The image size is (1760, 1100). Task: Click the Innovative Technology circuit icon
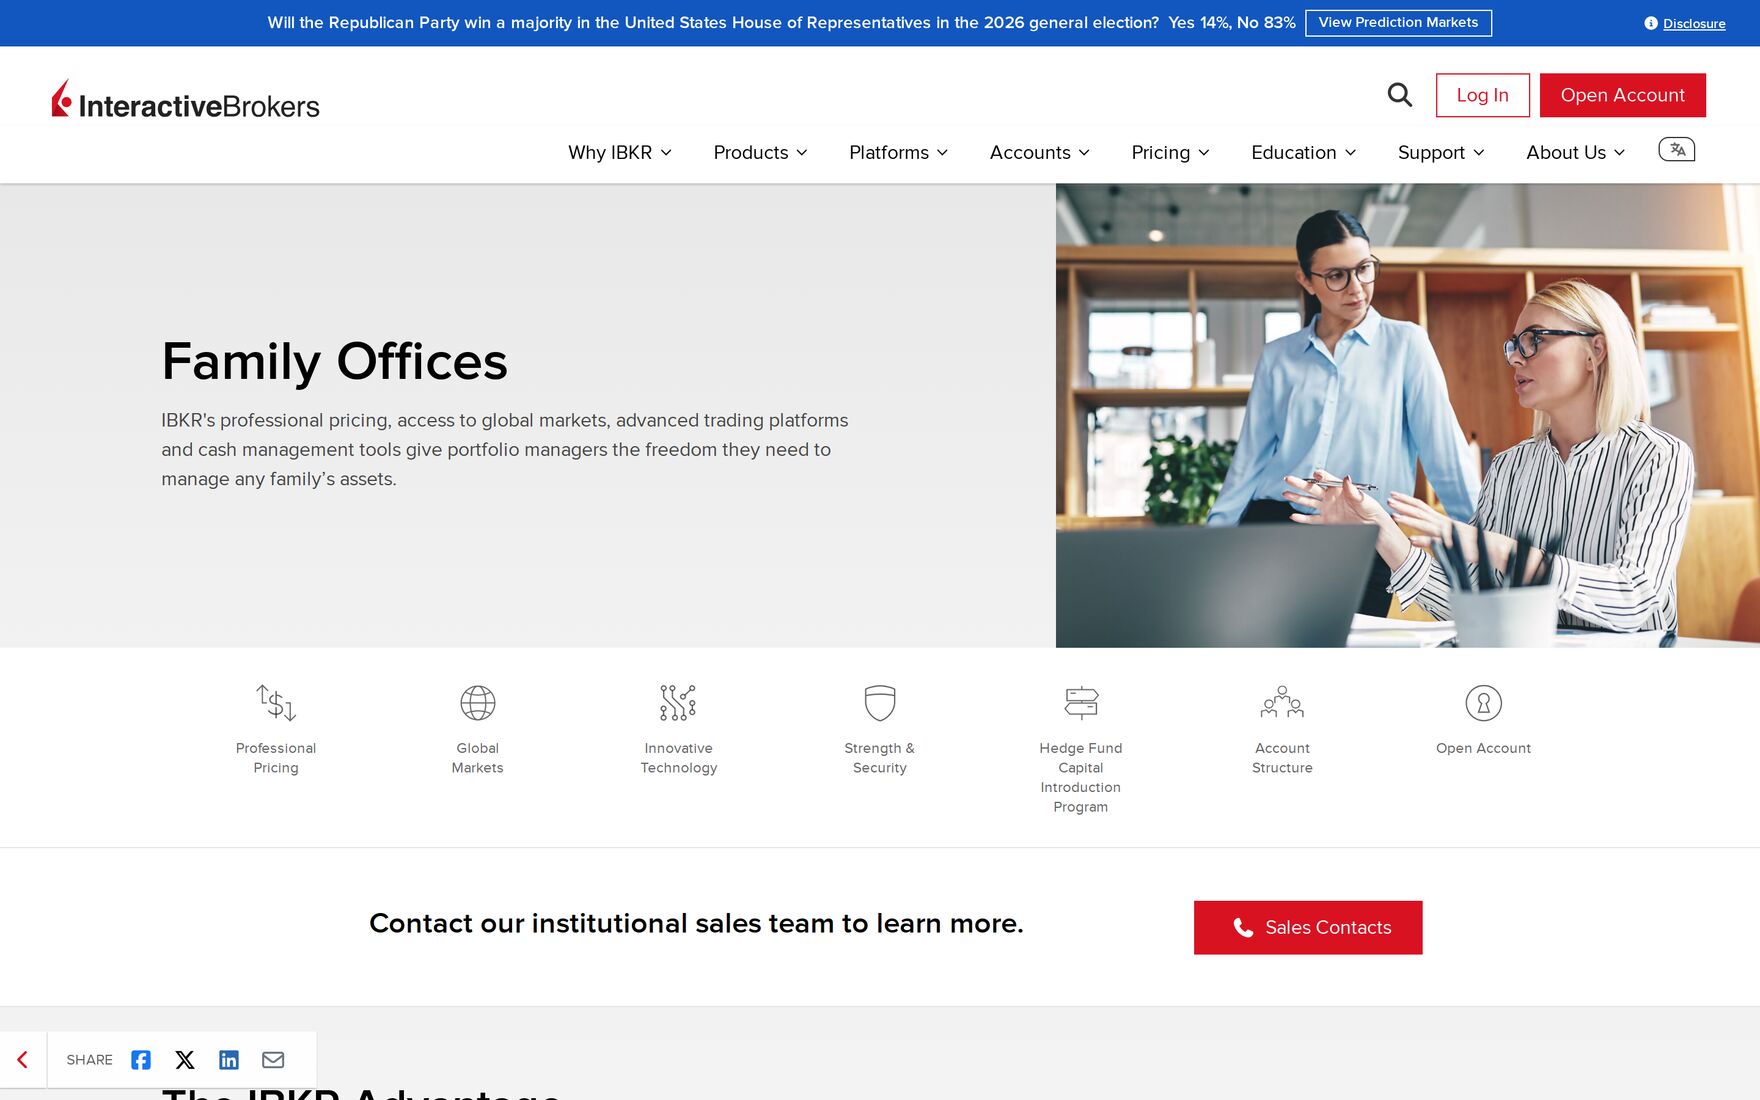pos(679,703)
